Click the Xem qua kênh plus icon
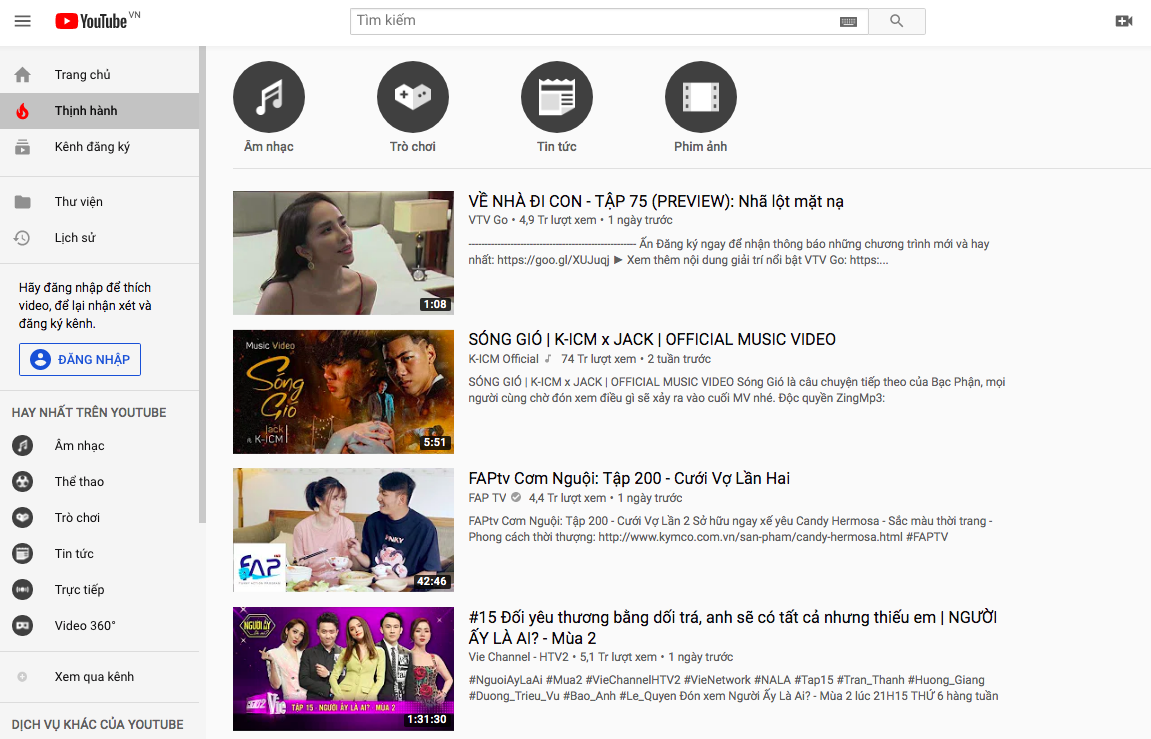This screenshot has width=1151, height=739. [23, 677]
